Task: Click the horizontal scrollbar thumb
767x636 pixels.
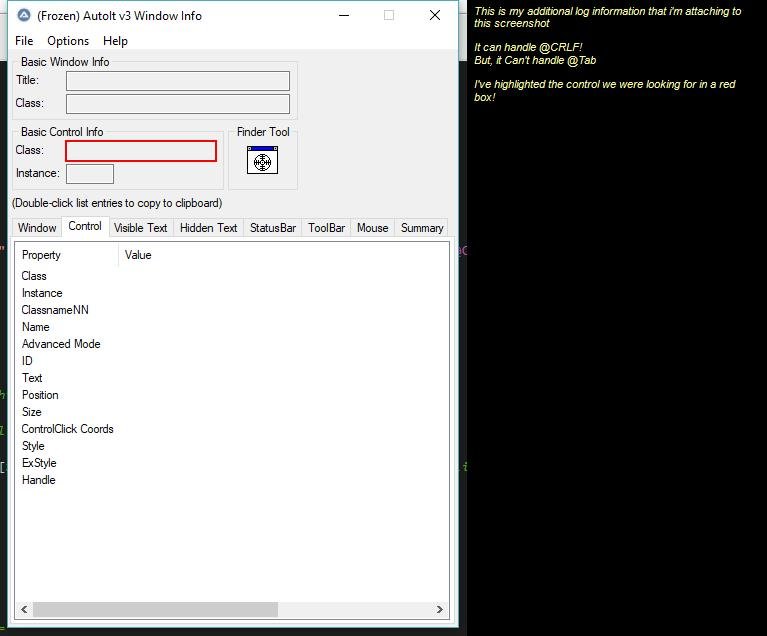Action: pos(155,609)
